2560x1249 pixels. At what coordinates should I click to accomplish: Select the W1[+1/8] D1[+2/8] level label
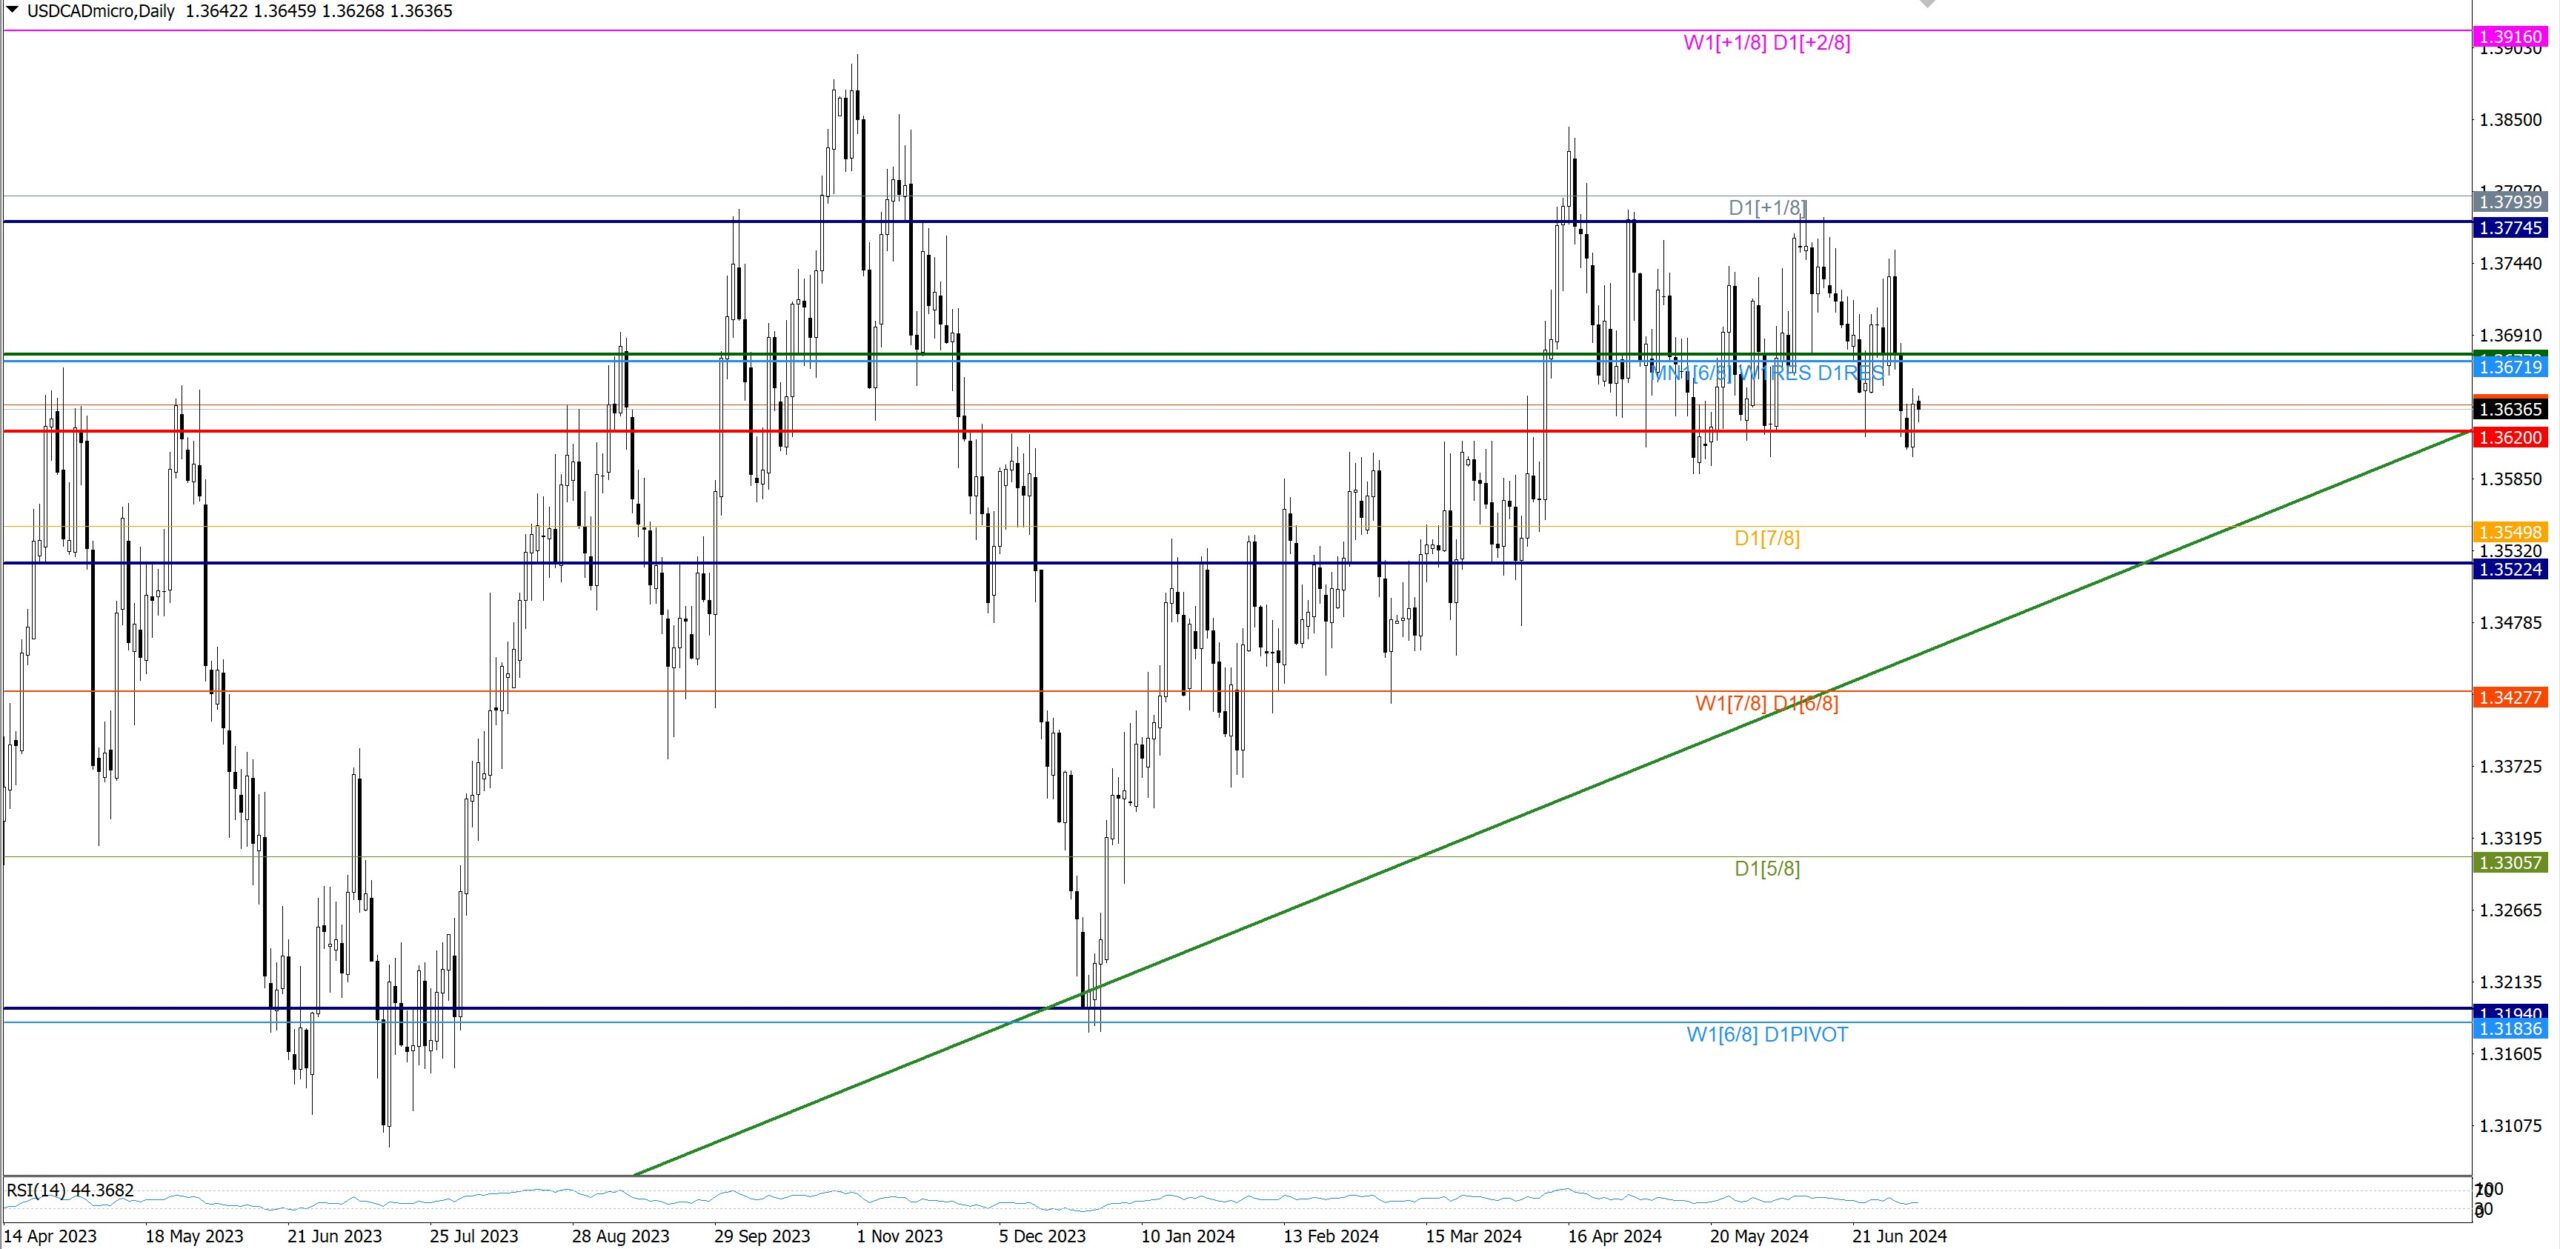coord(1766,43)
